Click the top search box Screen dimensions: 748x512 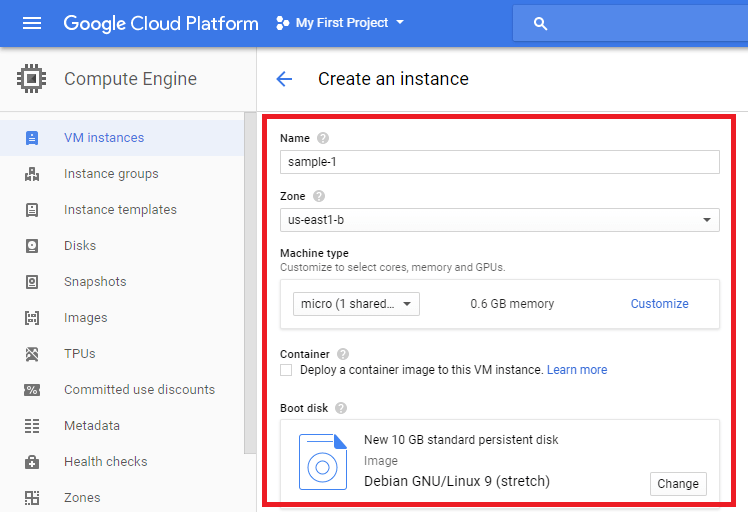[630, 23]
